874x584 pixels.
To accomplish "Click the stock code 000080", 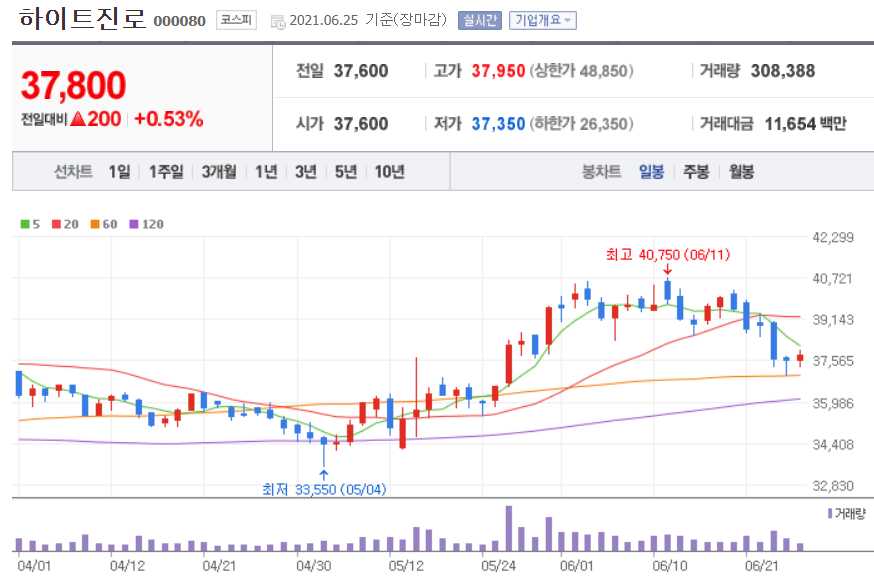I will pyautogui.click(x=179, y=21).
